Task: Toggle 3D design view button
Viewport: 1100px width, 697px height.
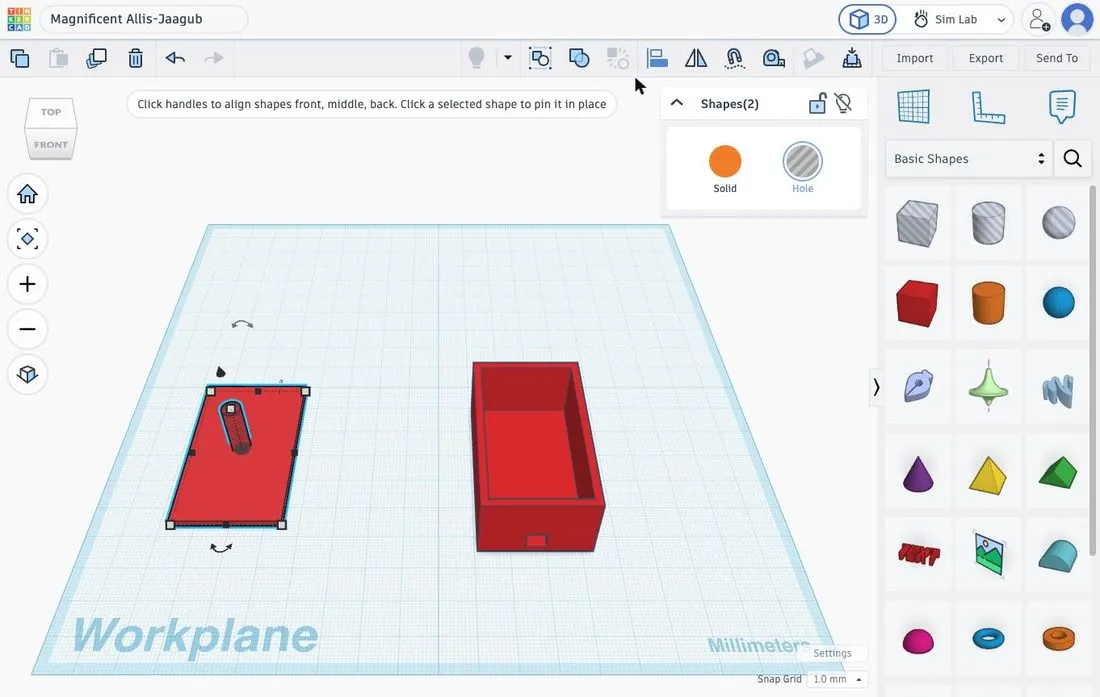Action: coord(868,20)
